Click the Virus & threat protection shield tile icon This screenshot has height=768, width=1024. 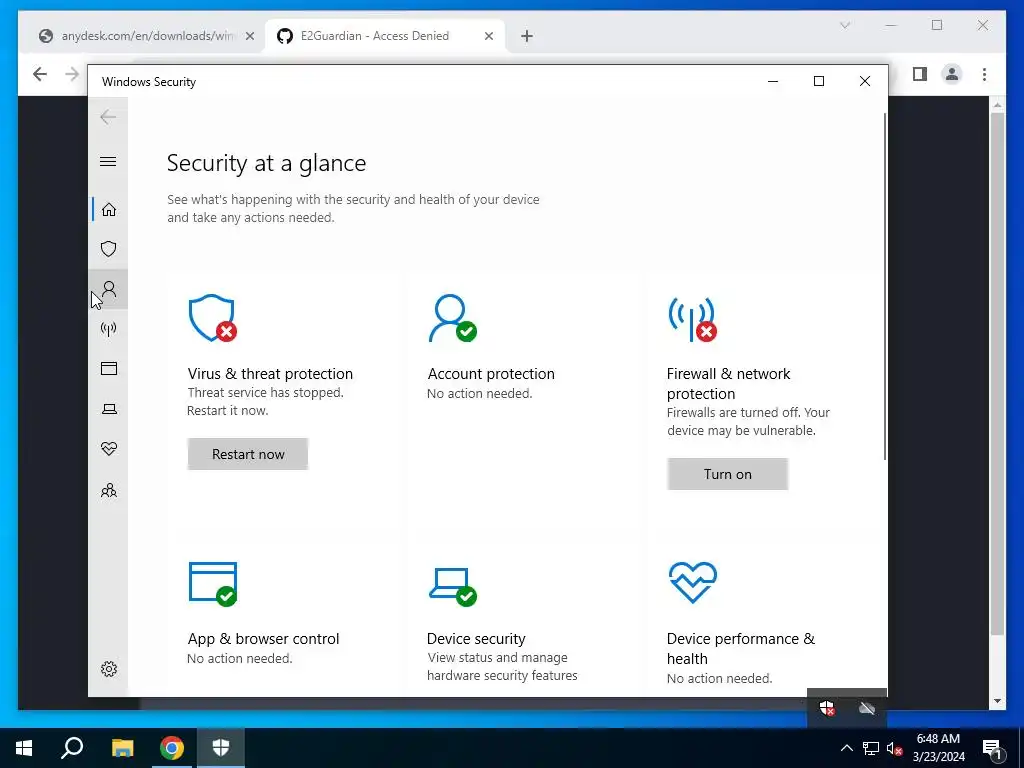(212, 318)
